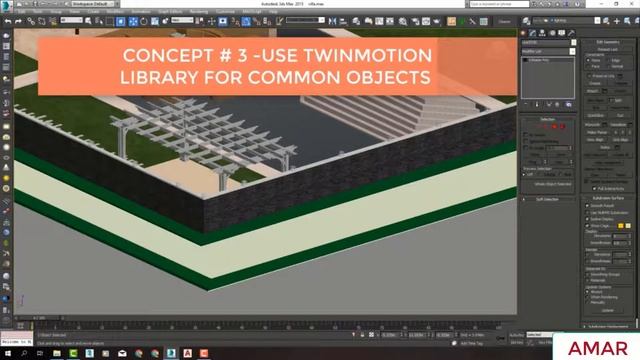This screenshot has height=360, width=640.
Task: Open the Graph Editors menu
Action: 170,12
